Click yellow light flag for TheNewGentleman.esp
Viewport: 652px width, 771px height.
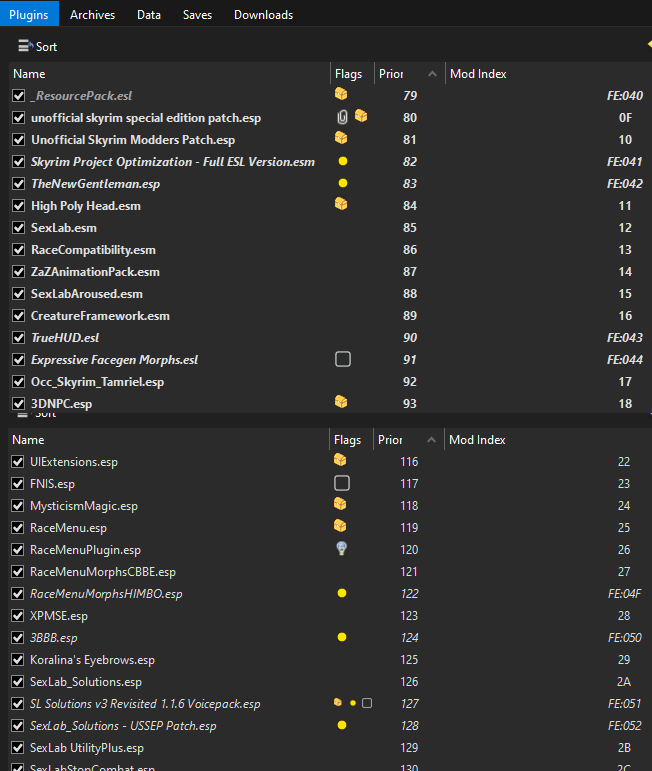[x=343, y=183]
